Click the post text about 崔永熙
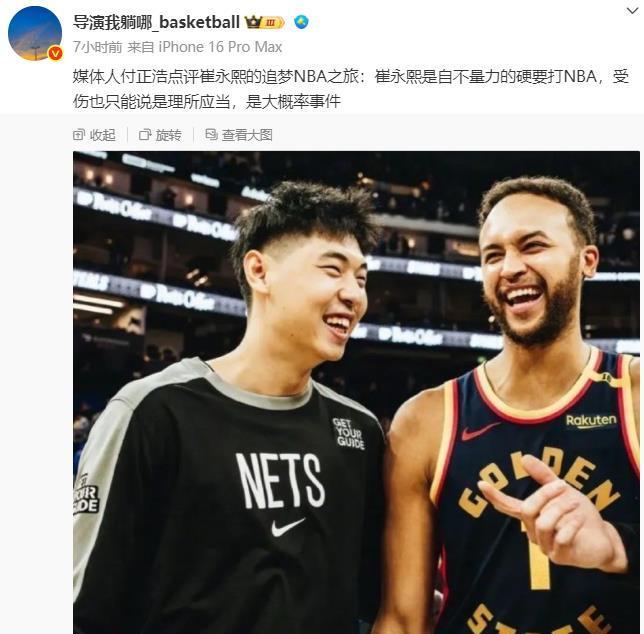Viewport: 644px width, 634px height. (x=351, y=89)
